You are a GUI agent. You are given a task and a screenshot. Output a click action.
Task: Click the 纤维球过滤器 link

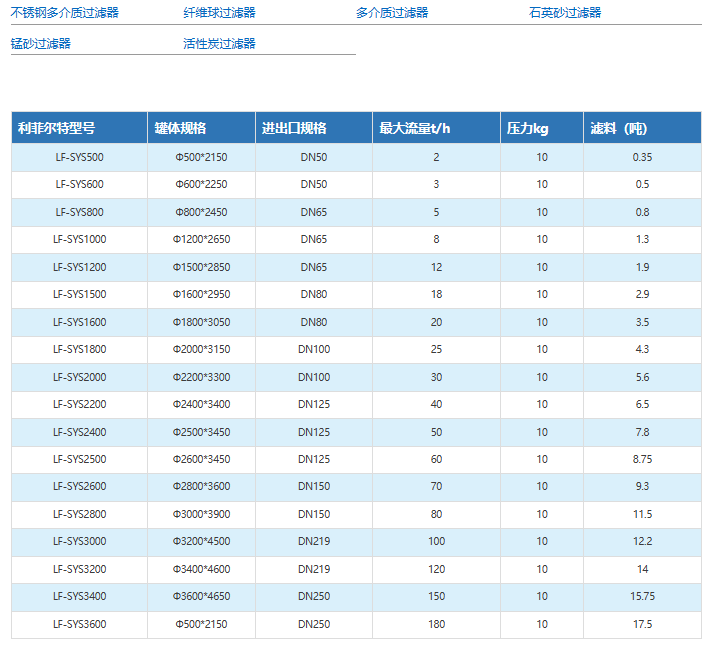coord(219,13)
